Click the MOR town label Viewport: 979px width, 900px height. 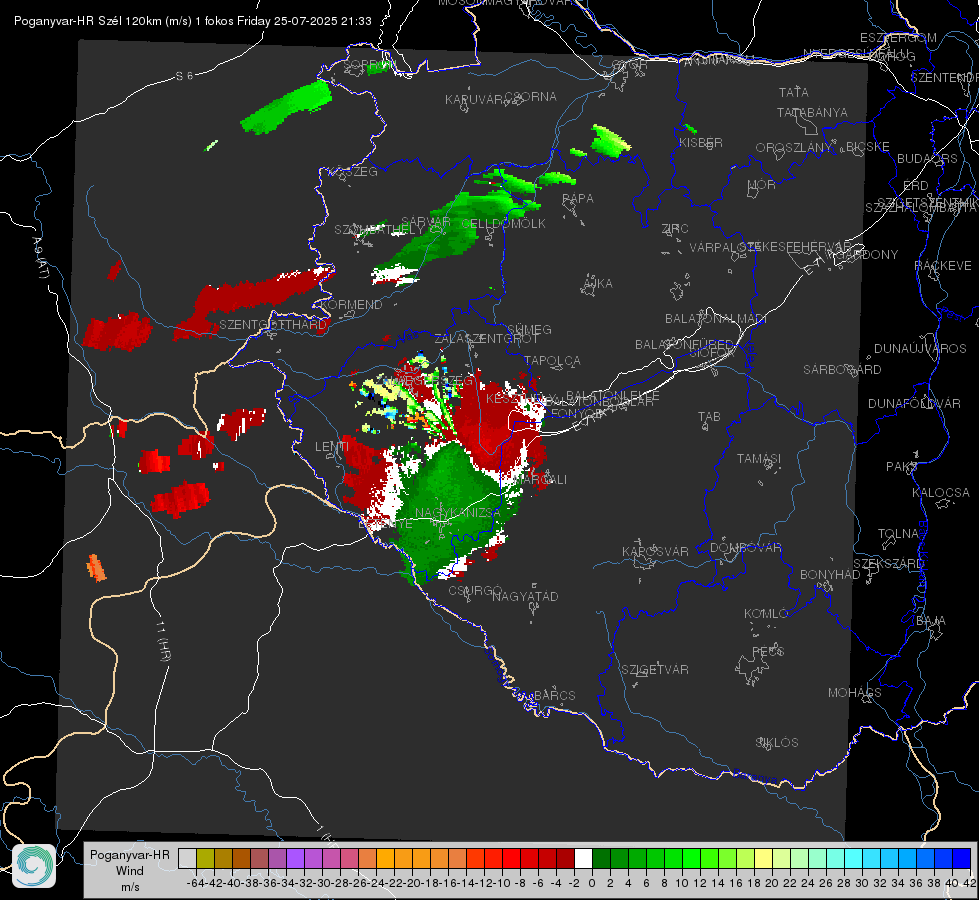click(x=762, y=184)
